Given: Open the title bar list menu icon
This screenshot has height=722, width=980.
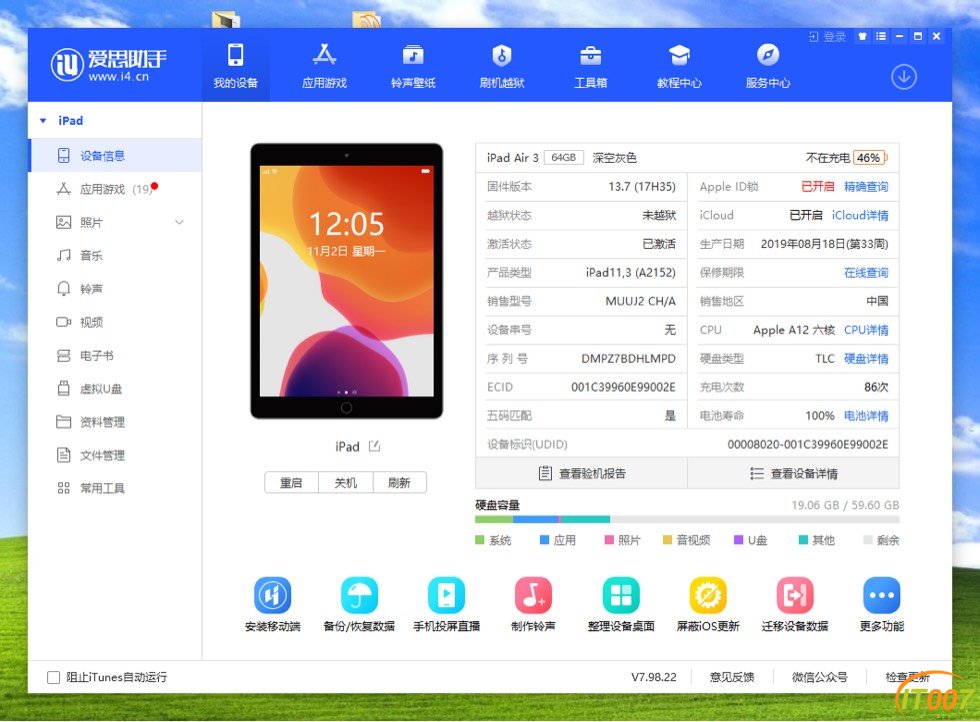Looking at the screenshot, I should [x=881, y=36].
